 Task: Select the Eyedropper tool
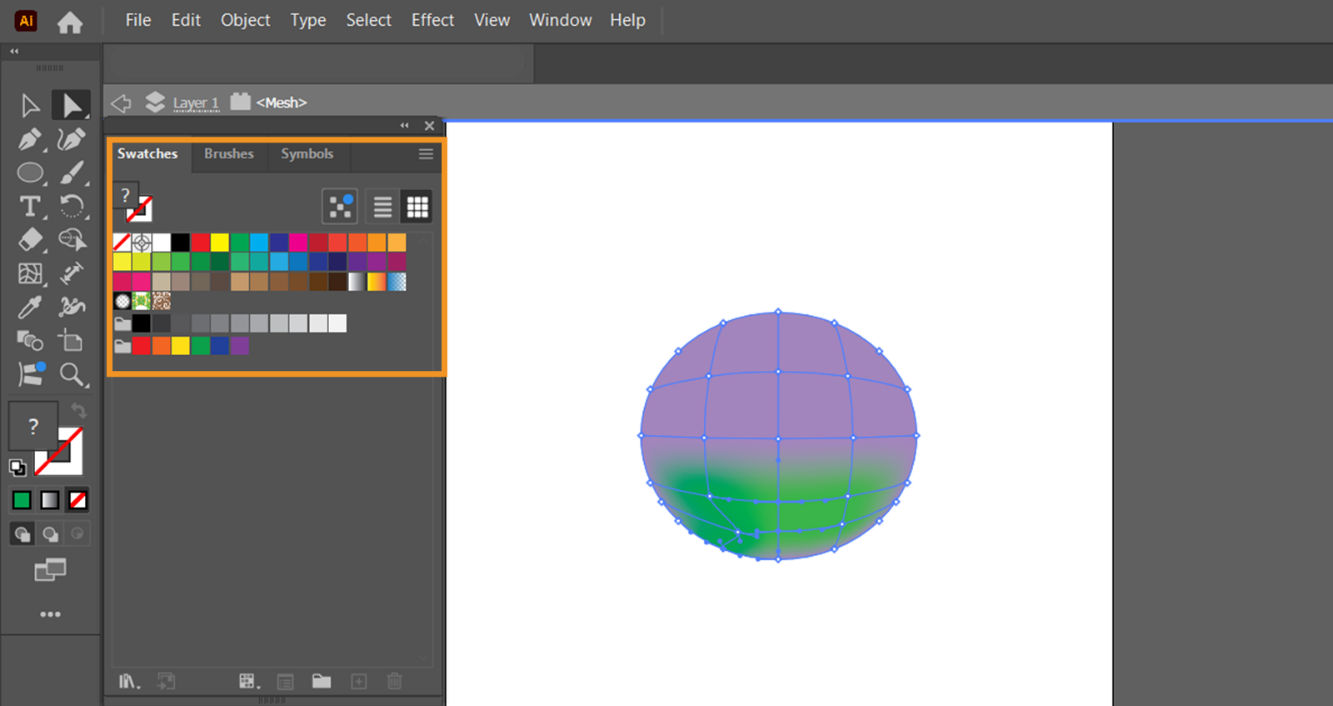click(30, 307)
